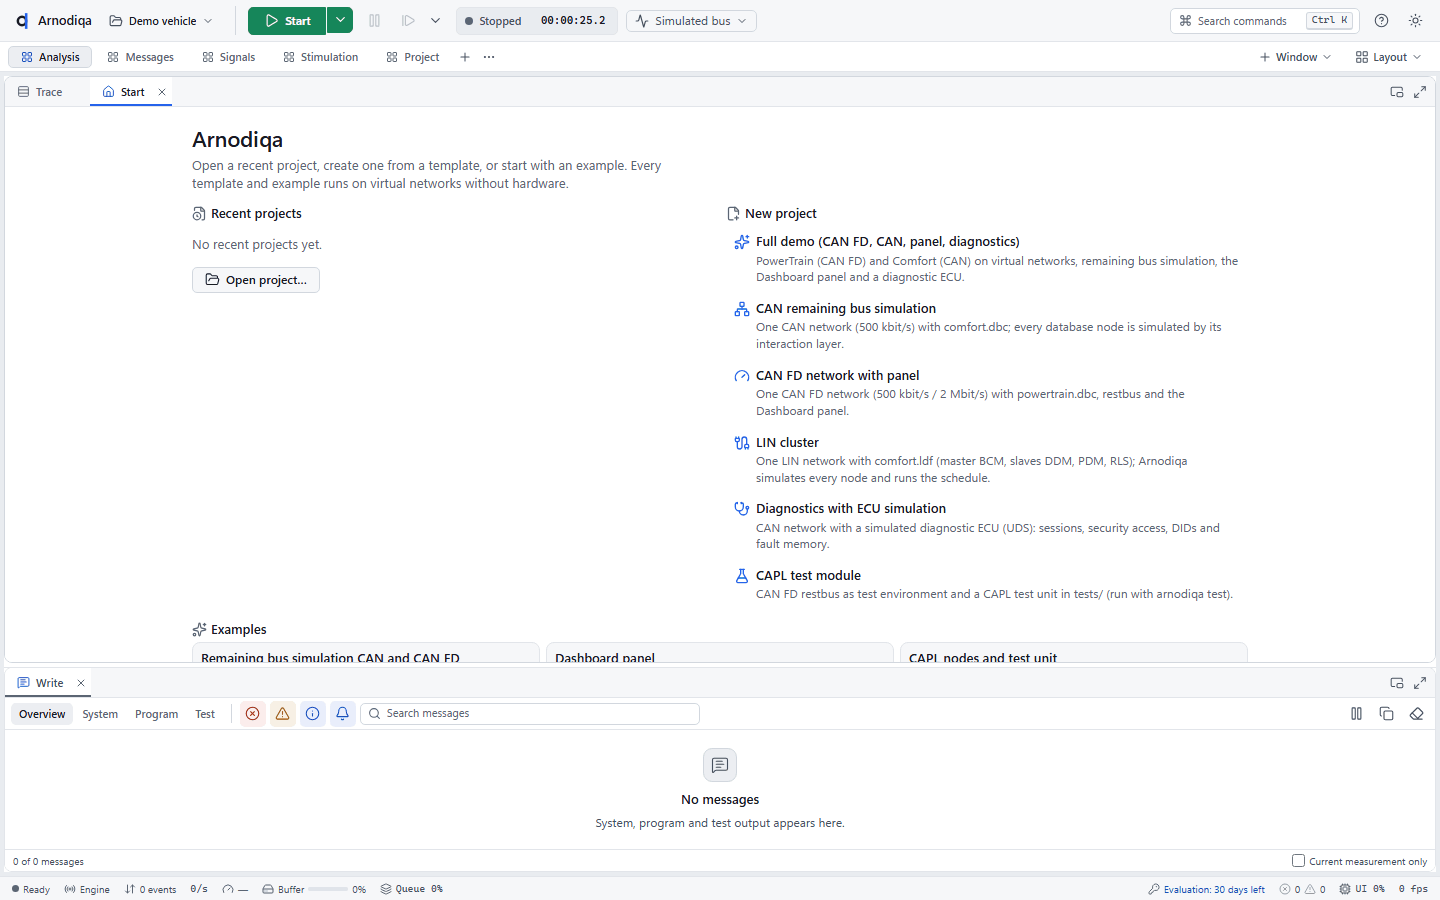The image size is (1440, 900).
Task: Show the System messages filter
Action: 100,714
